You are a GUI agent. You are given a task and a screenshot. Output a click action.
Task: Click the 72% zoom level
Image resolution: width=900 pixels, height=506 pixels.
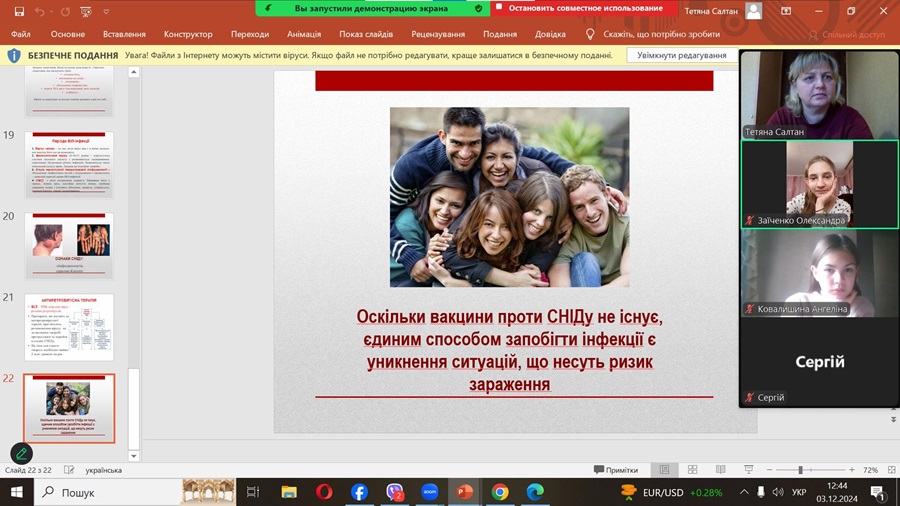click(870, 470)
